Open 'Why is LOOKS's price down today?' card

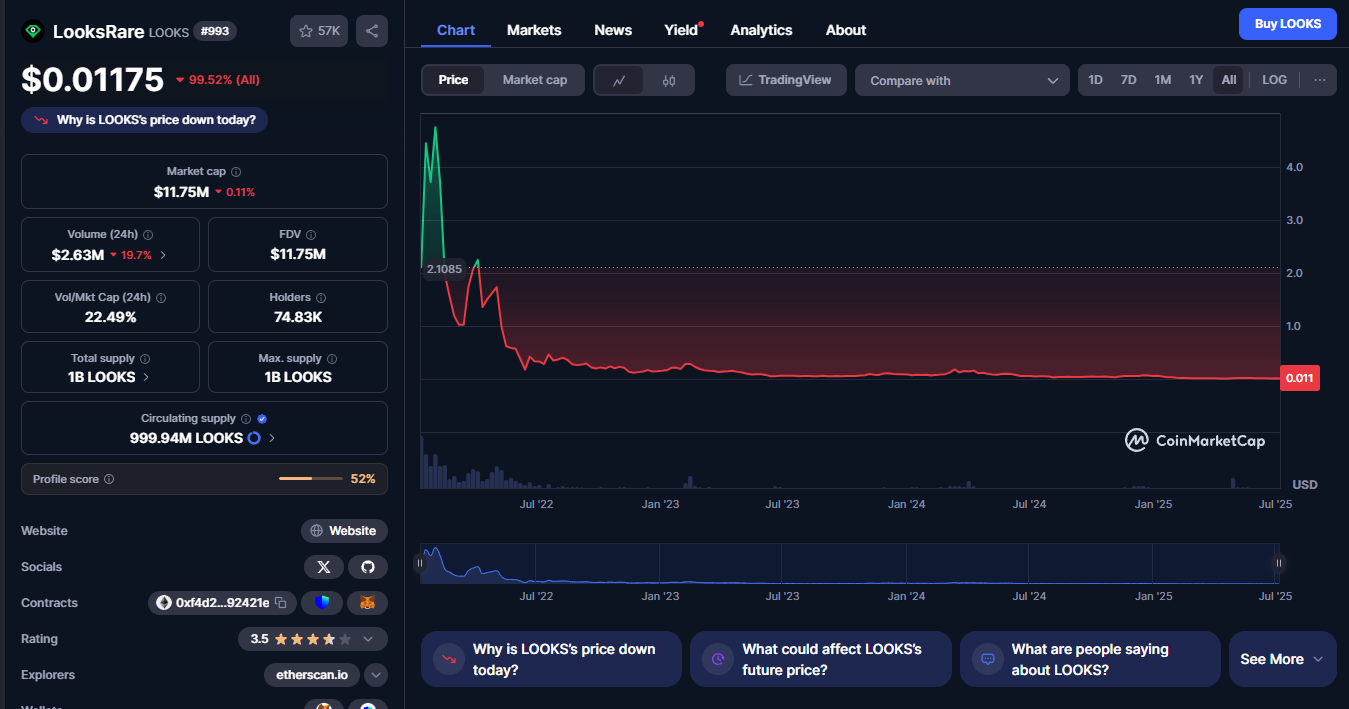tap(551, 659)
